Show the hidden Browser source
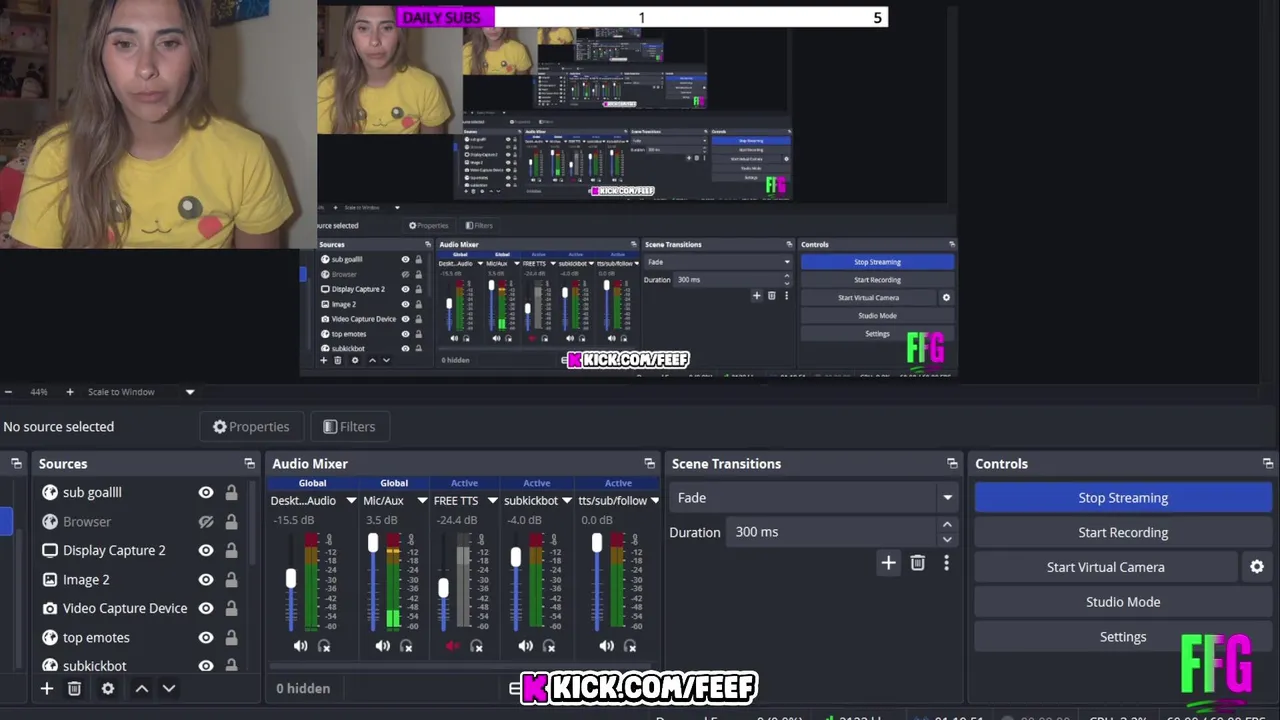Screen dimensions: 1280x720 tap(206, 522)
